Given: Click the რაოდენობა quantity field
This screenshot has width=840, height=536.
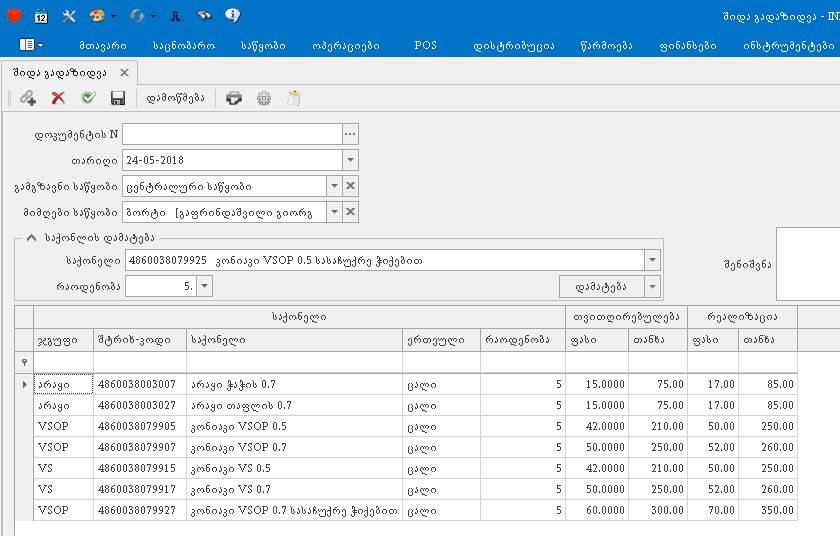Looking at the screenshot, I should pos(161,286).
